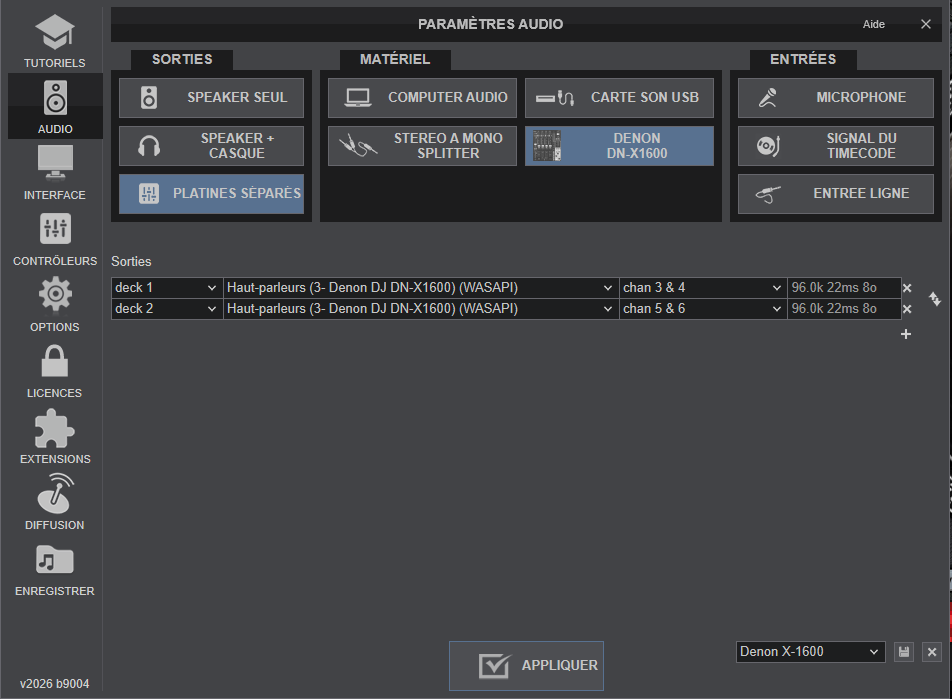Open the Licences padlock section
The image size is (952, 699).
coord(54,371)
